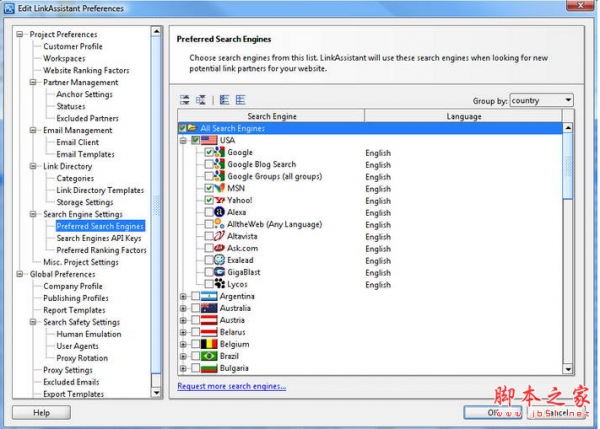
Task: Close the Edit LinkAssistant Preferences window
Action: tap(580, 5)
